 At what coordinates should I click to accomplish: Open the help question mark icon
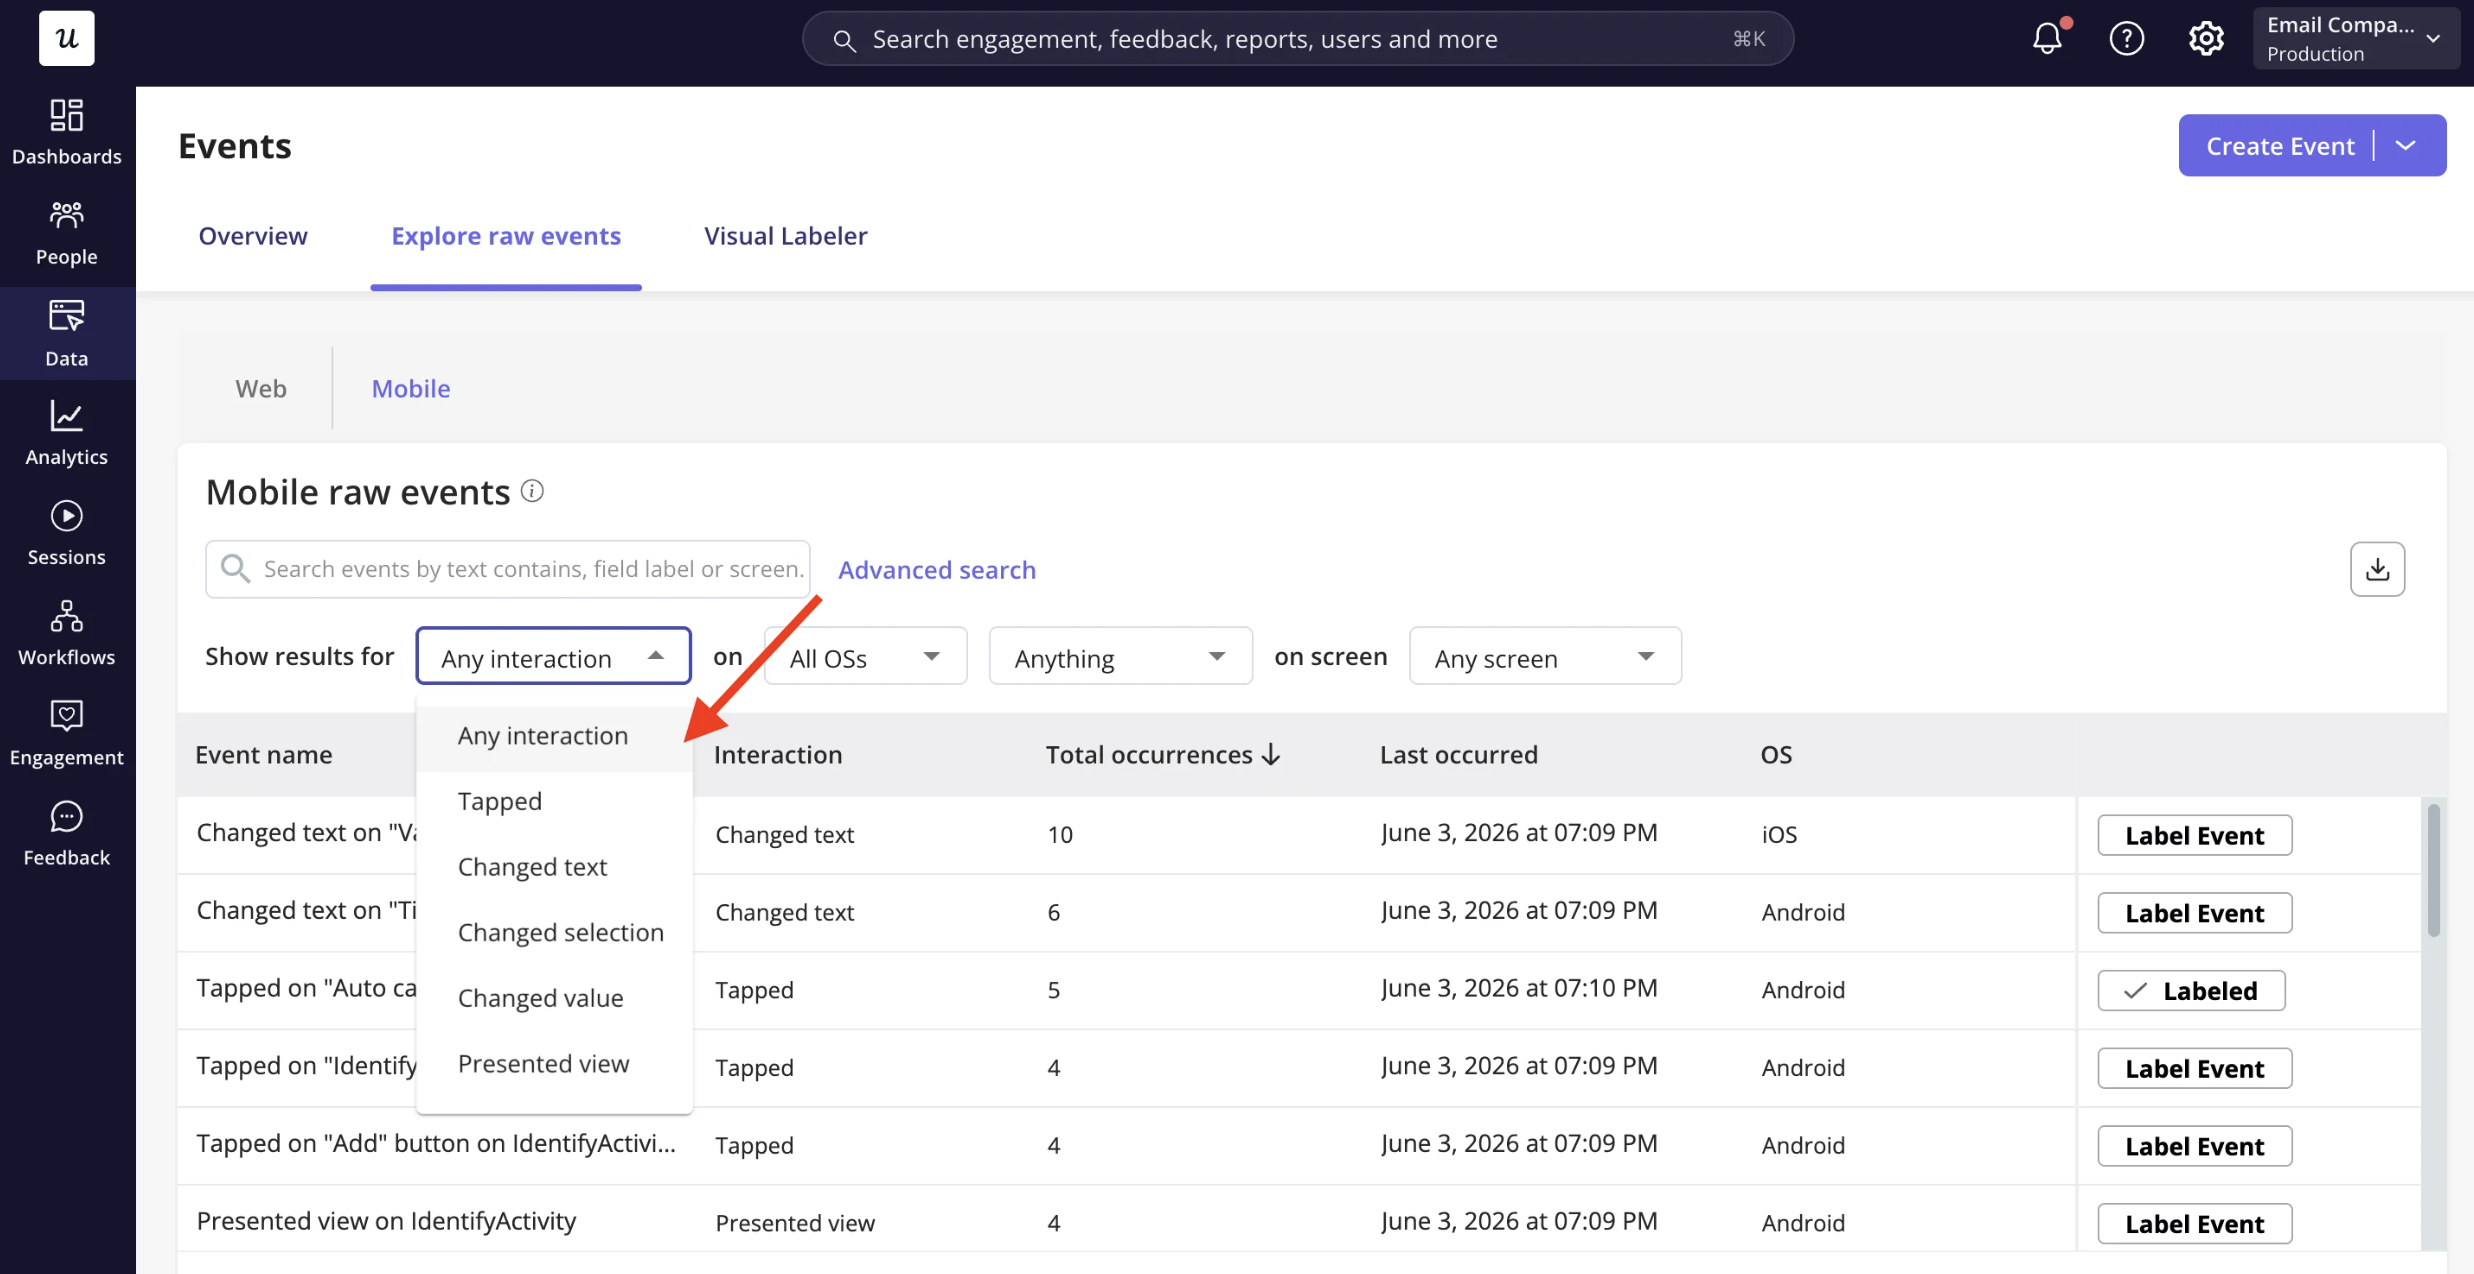(x=2126, y=38)
